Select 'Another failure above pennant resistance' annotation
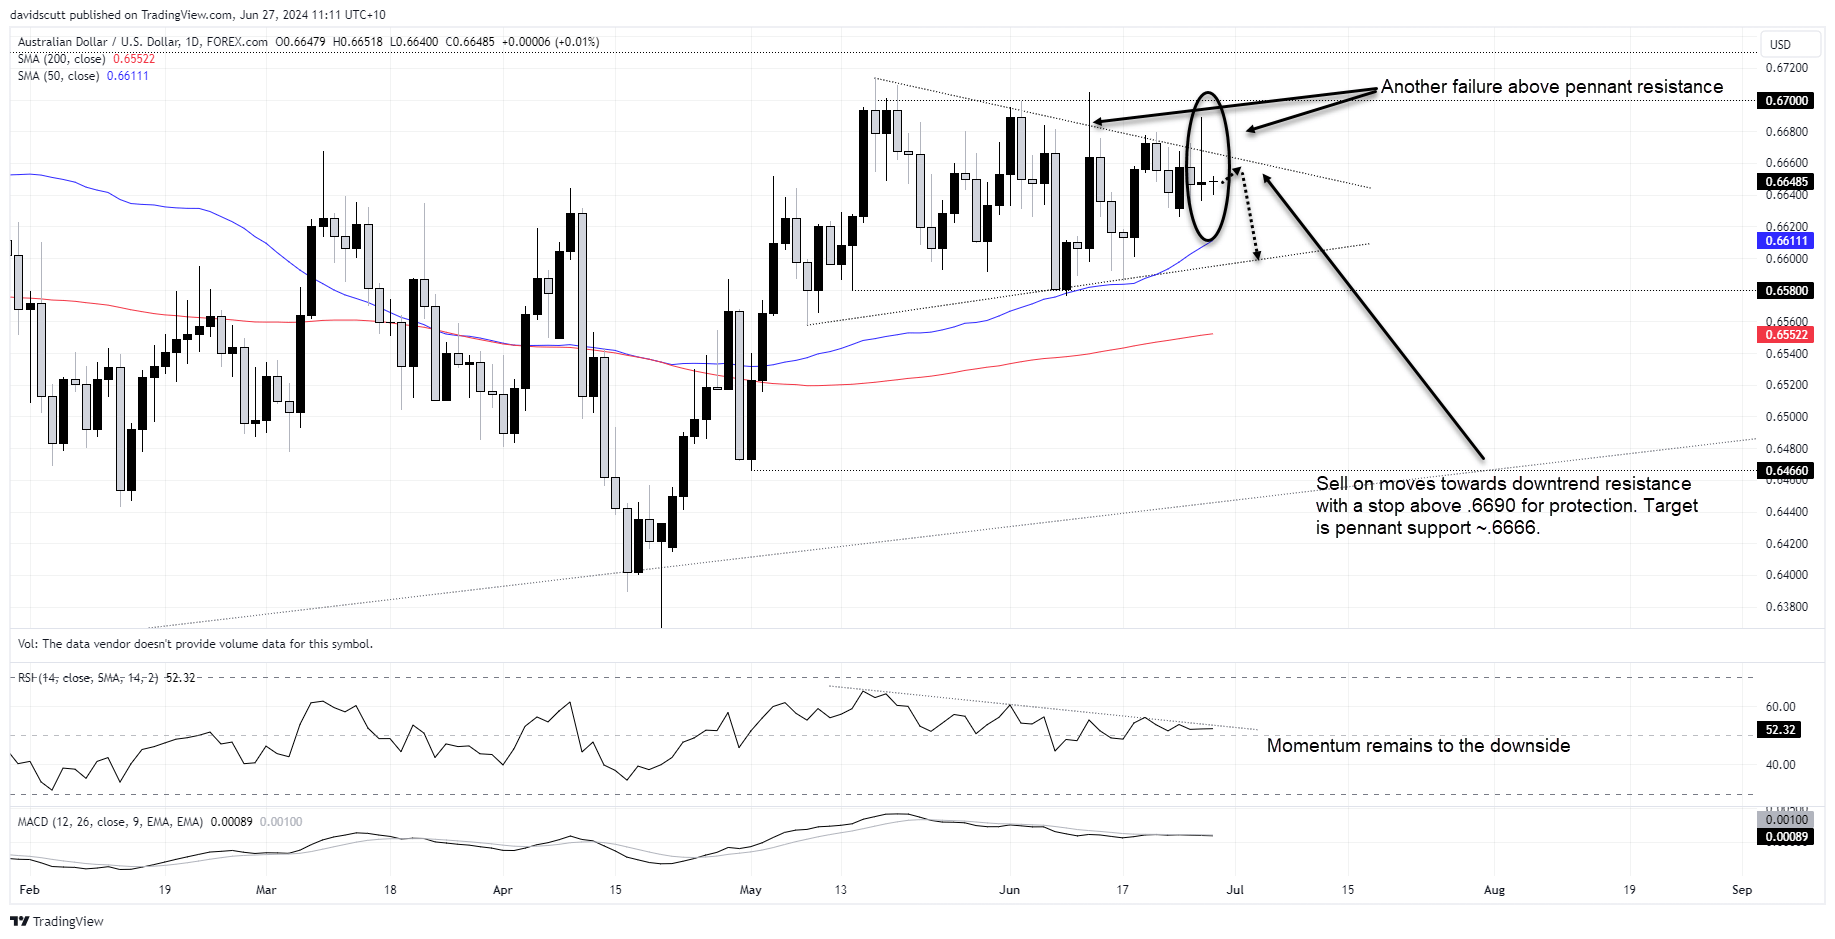 (1552, 87)
